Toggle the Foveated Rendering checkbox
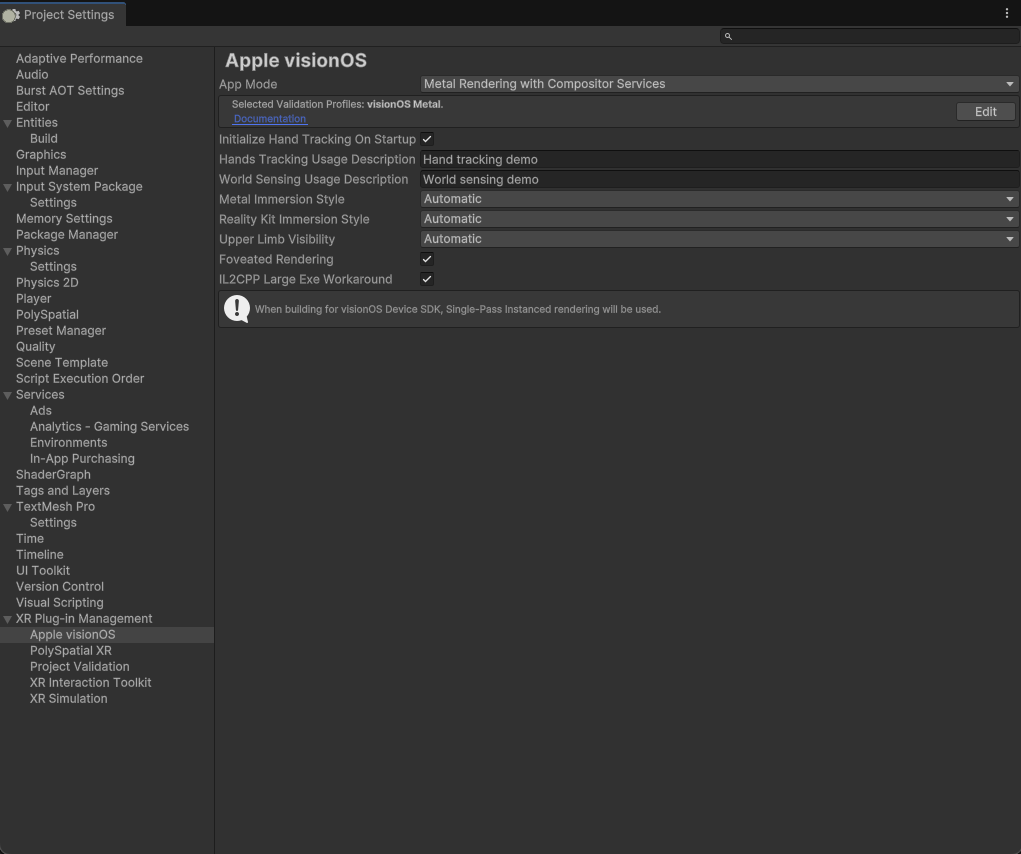The height and width of the screenshot is (854, 1021). click(427, 259)
